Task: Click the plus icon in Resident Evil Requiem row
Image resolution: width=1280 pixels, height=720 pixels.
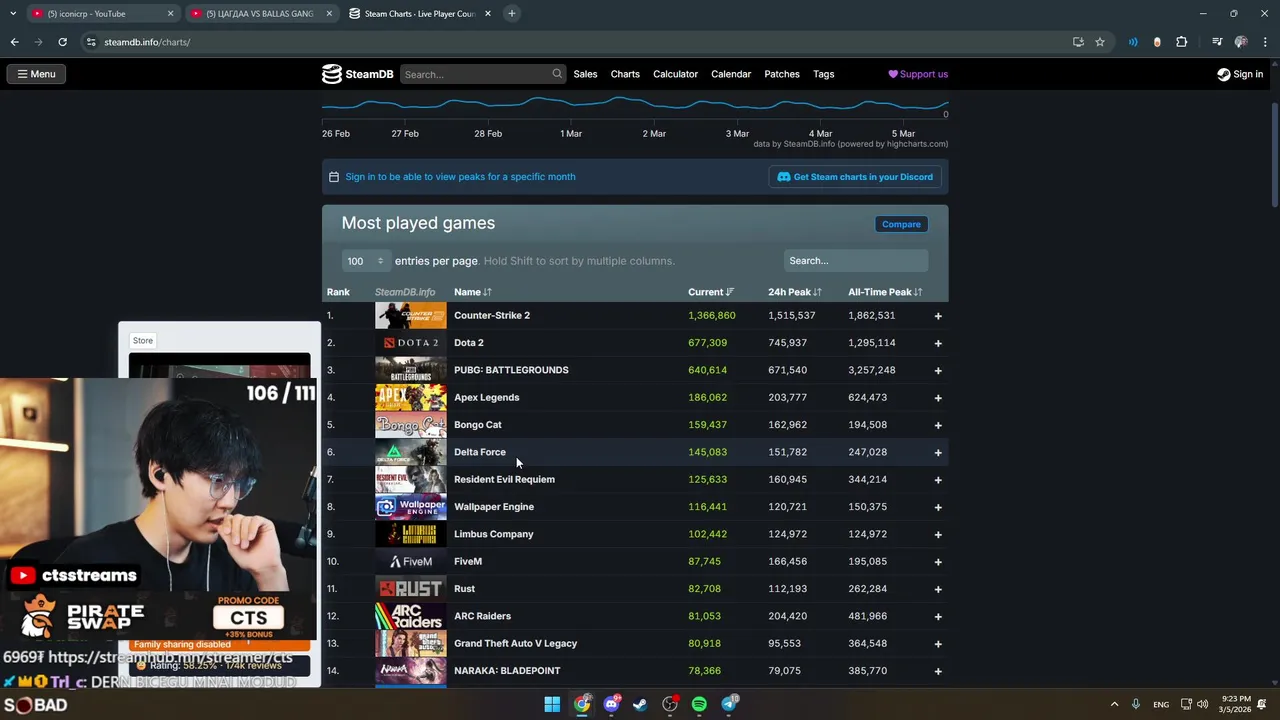Action: tap(937, 480)
